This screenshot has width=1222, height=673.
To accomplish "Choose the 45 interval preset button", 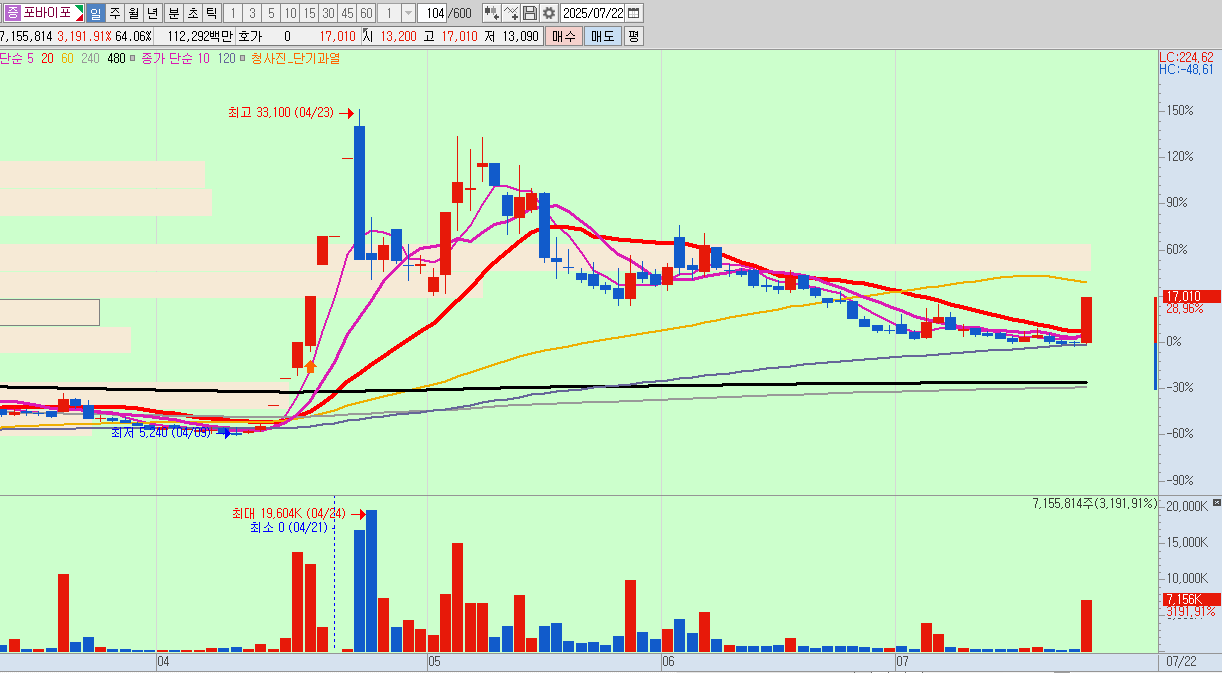I will tap(347, 13).
